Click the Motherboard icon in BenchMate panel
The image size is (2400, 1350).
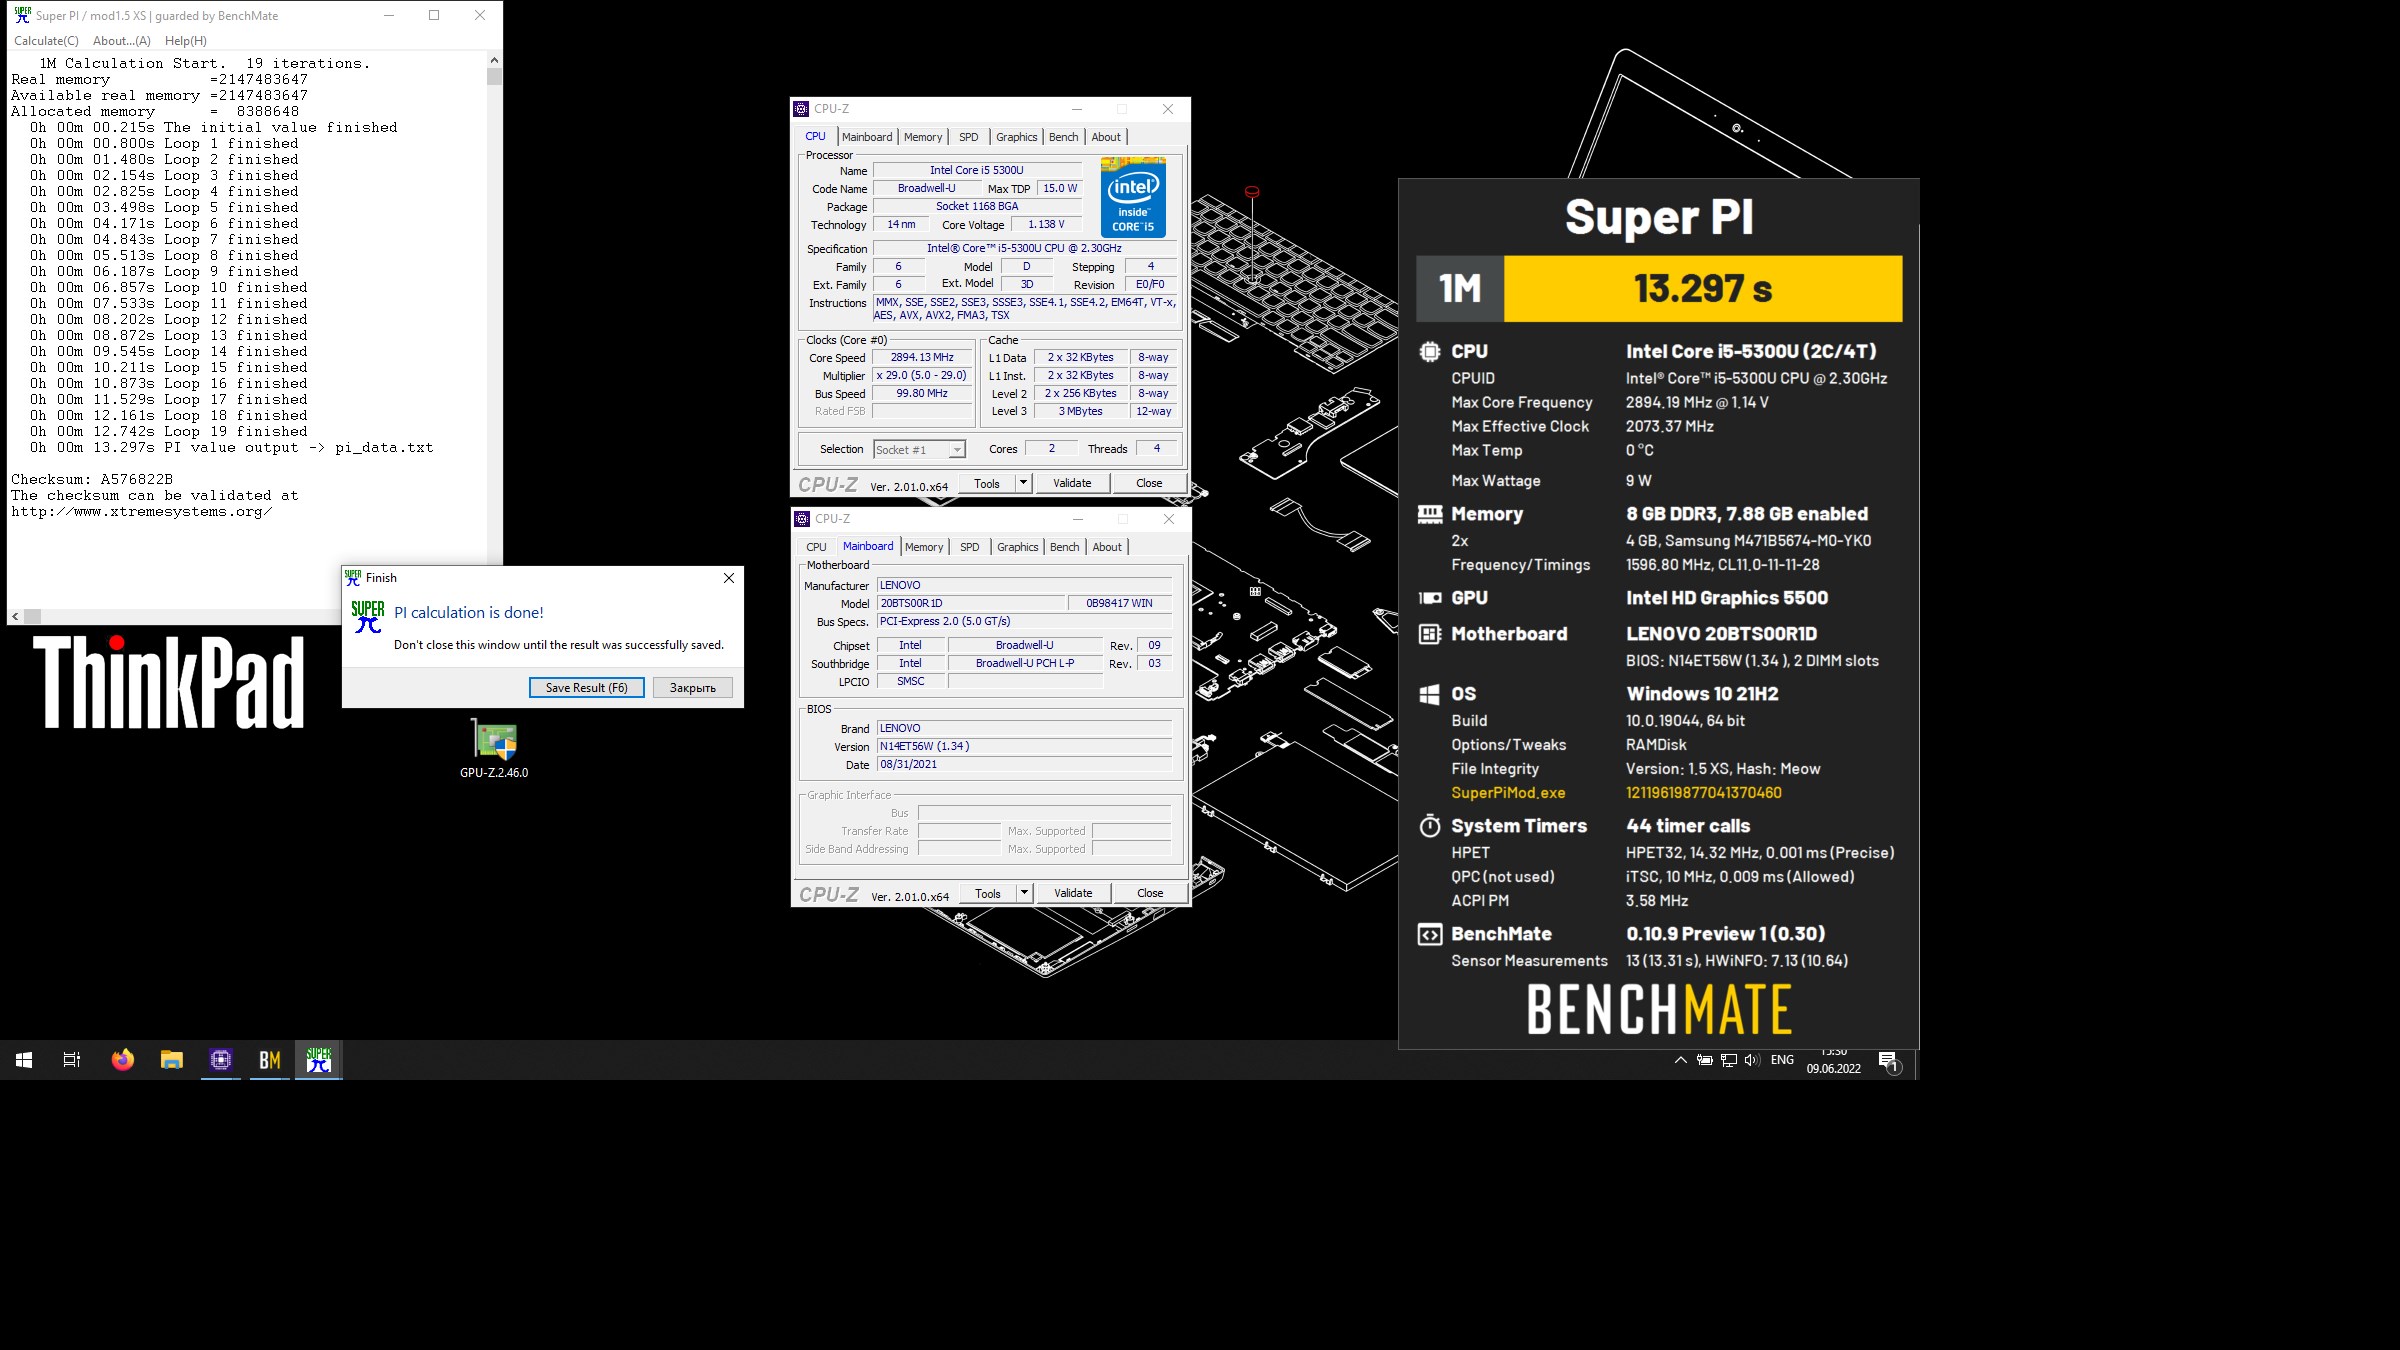tap(1430, 634)
